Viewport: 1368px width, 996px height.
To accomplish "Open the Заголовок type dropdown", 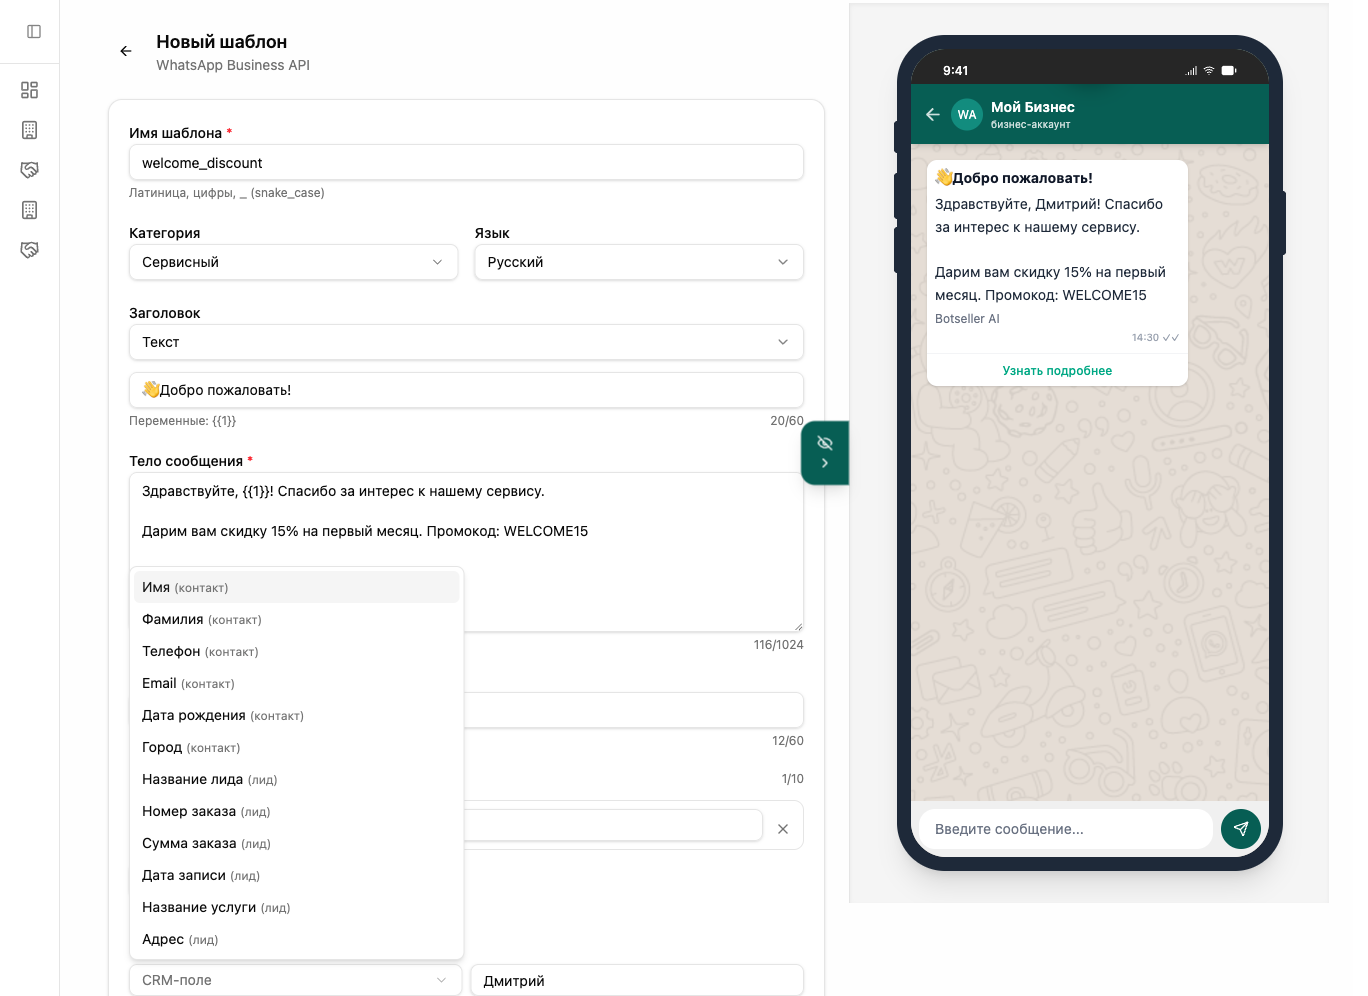I will [x=466, y=342].
